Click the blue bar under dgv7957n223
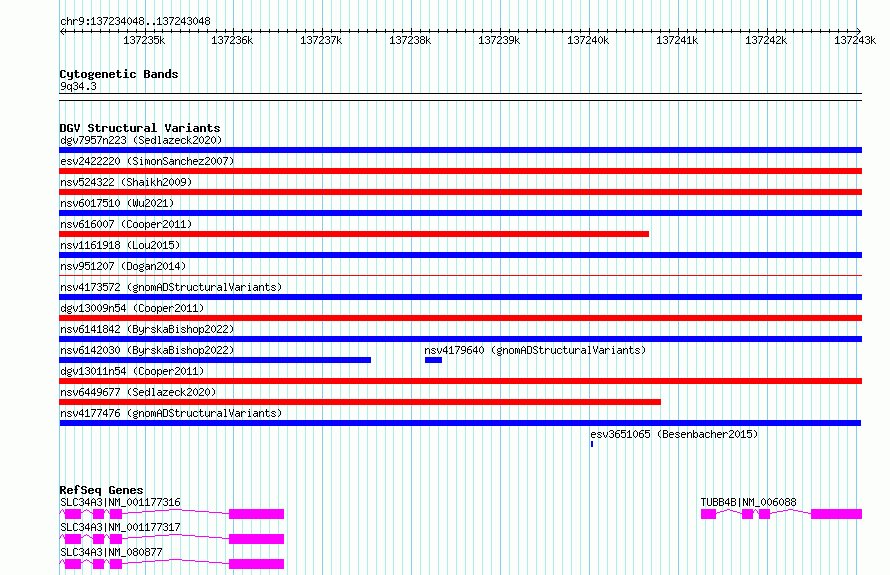Screen dimensions: 890x575 click(460, 150)
